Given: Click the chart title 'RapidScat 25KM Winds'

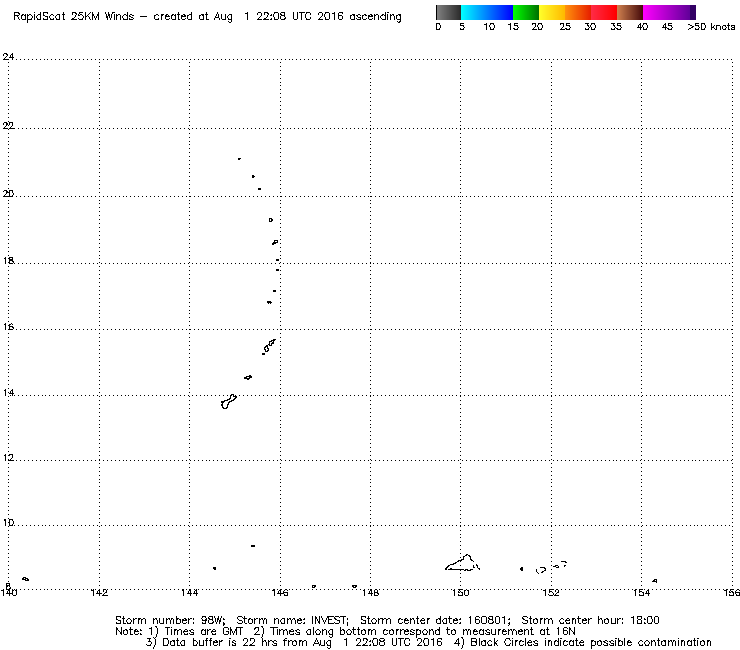Looking at the screenshot, I should (x=73, y=17).
